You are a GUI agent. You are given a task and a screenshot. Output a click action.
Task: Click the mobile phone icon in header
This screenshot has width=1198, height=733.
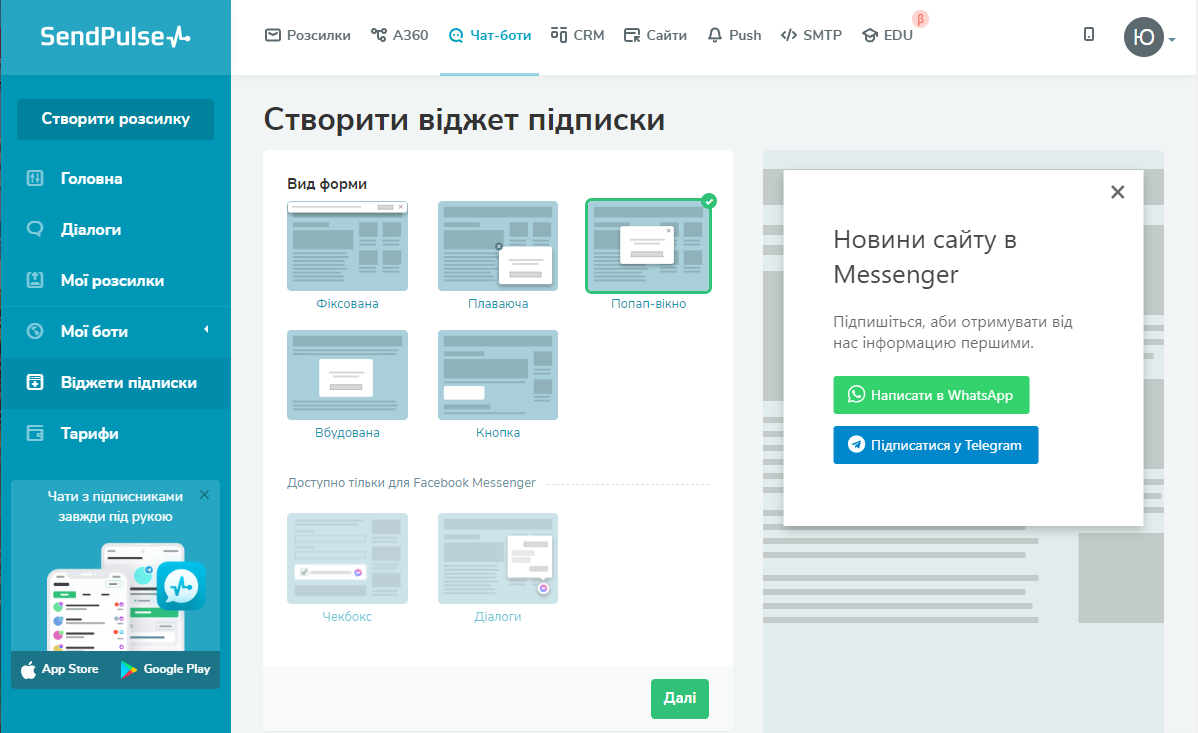[1089, 34]
